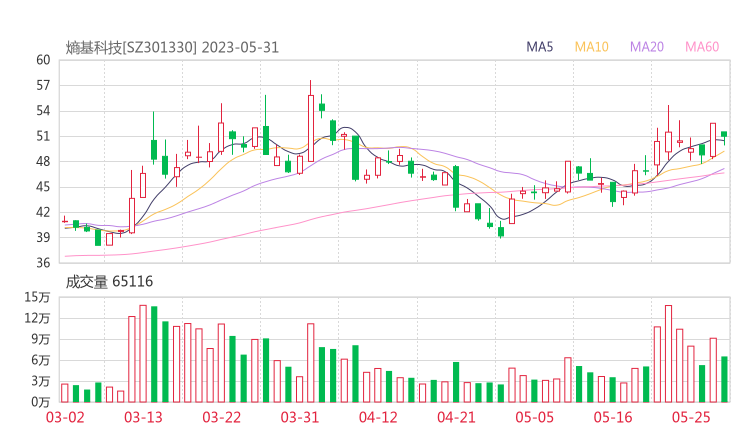Click the 3万 volume axis label
This screenshot has width=740, height=440.
(x=41, y=381)
